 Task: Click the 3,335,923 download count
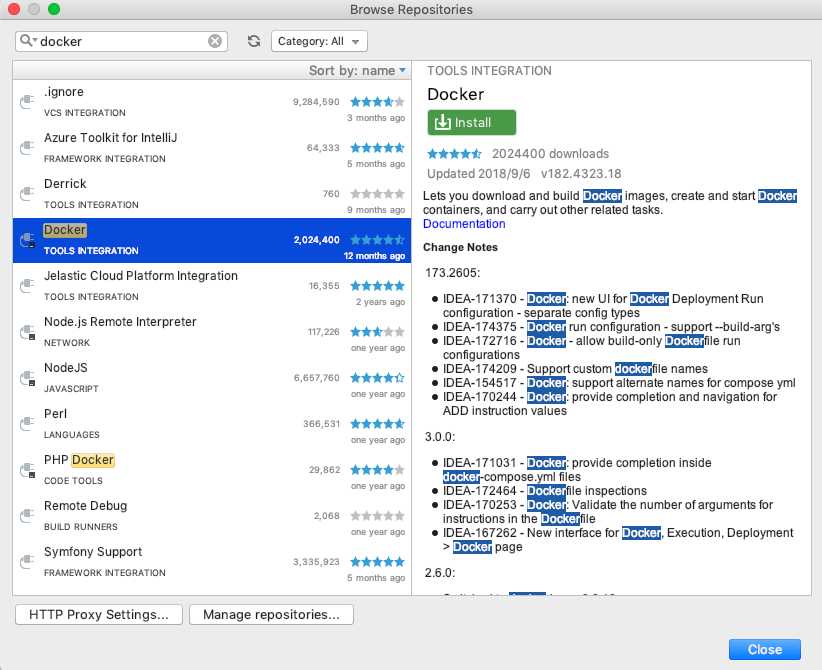tap(316, 562)
